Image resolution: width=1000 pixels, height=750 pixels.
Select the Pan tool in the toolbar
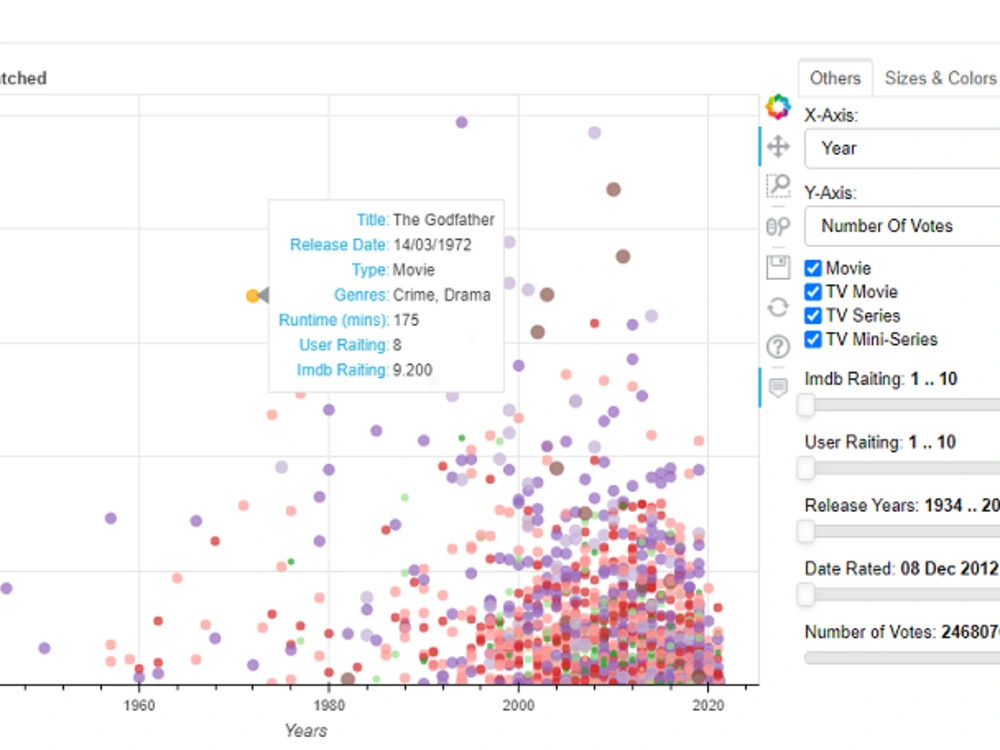click(x=778, y=146)
